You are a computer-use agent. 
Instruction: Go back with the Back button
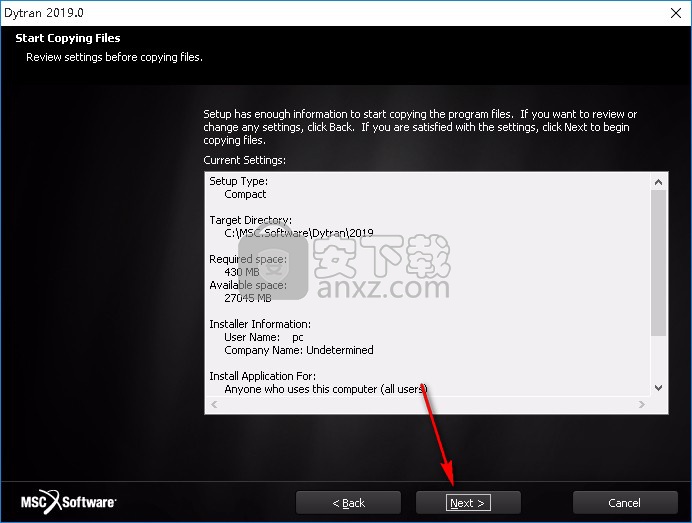click(x=348, y=503)
